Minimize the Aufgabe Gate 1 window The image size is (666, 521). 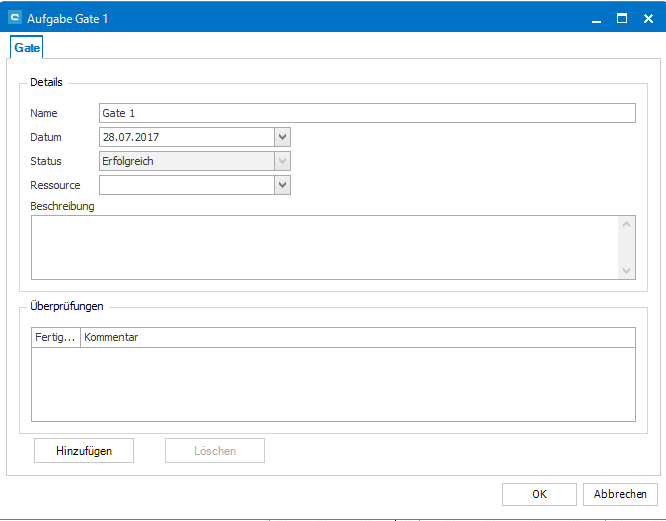(596, 18)
